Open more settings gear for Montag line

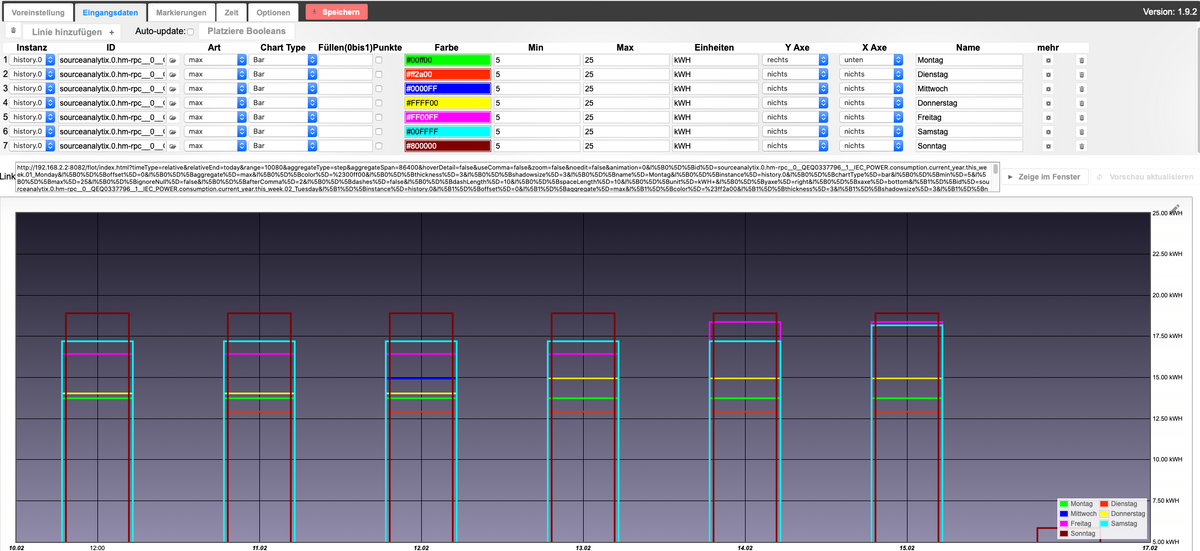[x=1048, y=60]
